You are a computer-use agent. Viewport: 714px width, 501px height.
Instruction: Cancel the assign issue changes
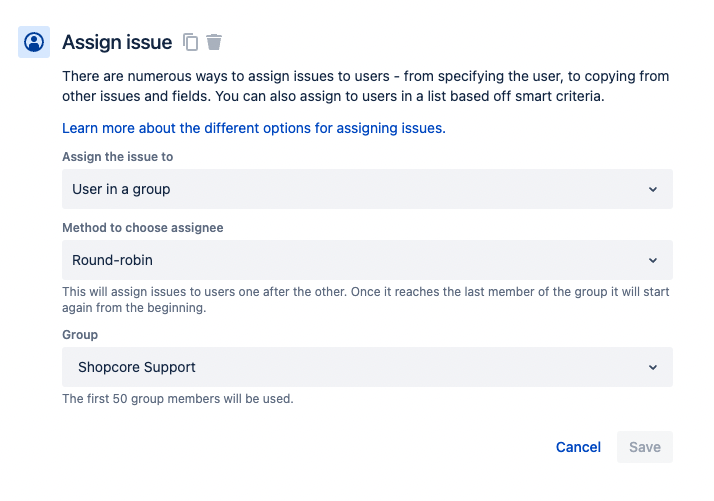[x=578, y=447]
